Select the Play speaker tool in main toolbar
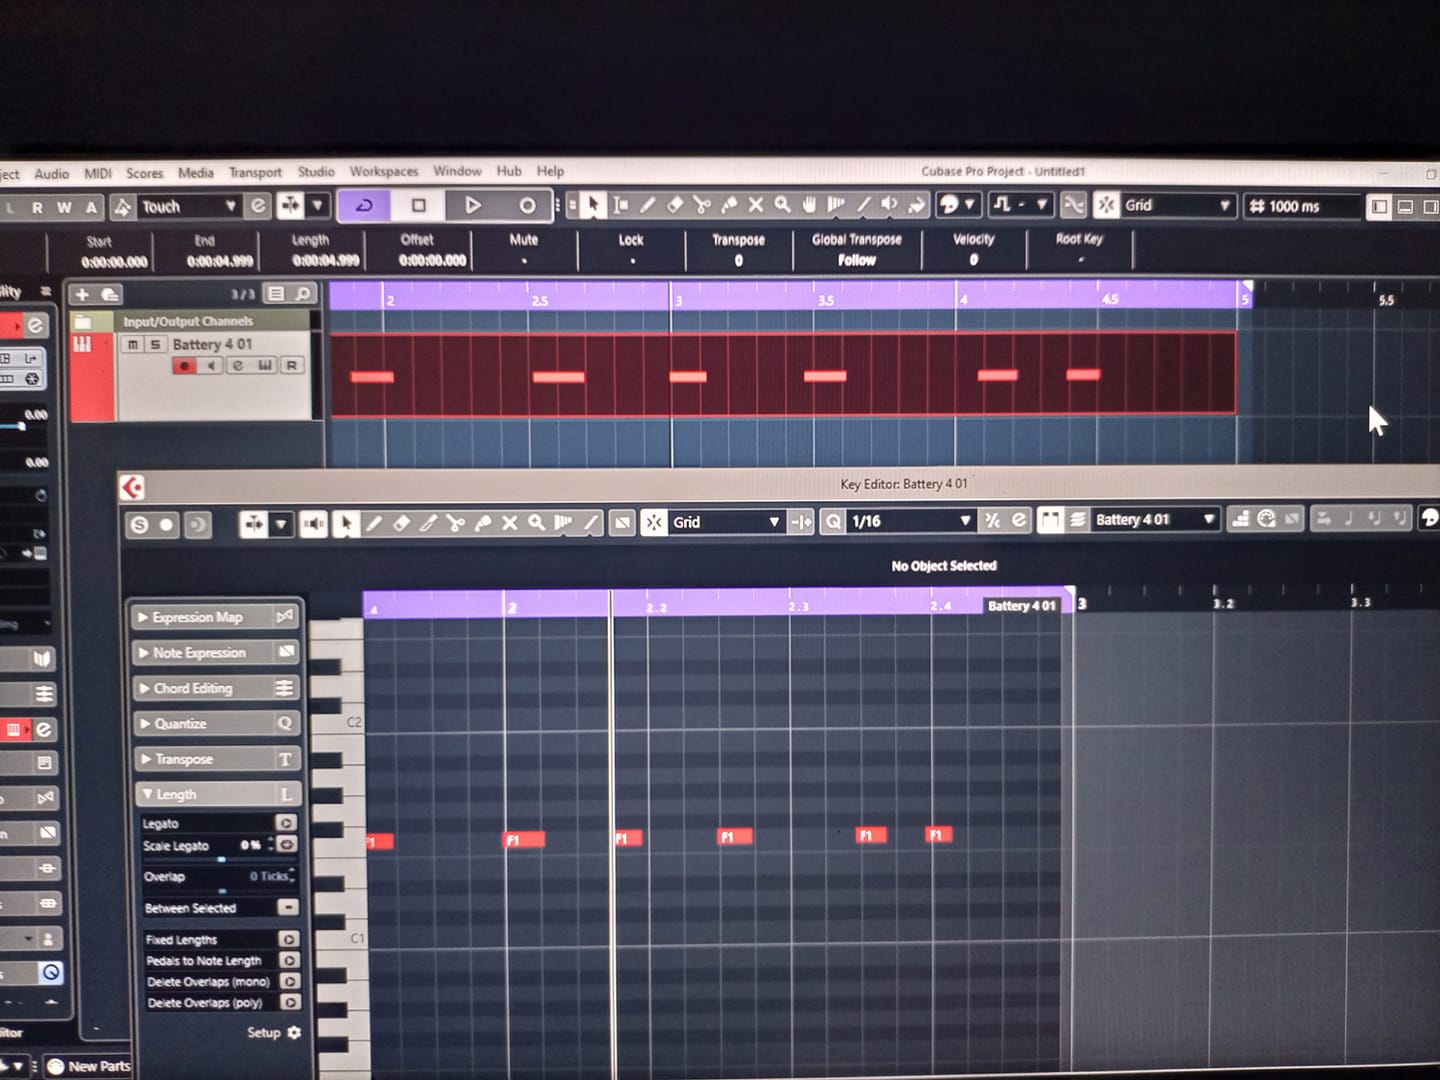Viewport: 1440px width, 1080px height. pyautogui.click(x=889, y=205)
